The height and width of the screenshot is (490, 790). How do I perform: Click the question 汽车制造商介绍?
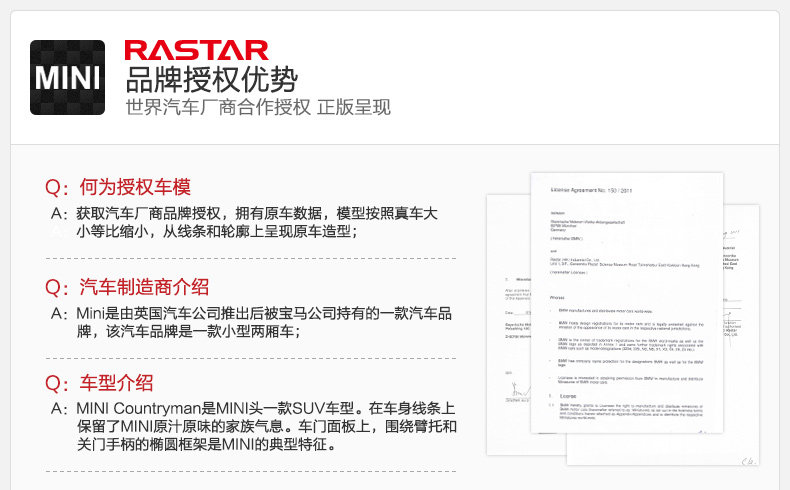pyautogui.click(x=144, y=287)
